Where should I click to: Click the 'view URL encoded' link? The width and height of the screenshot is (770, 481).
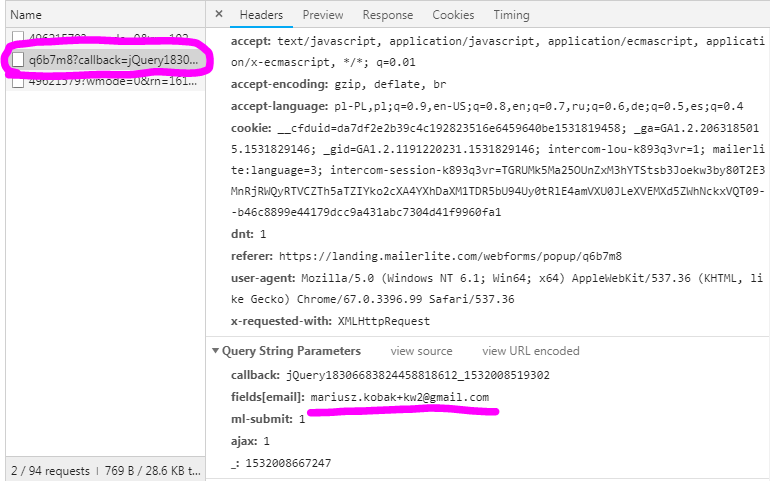tap(530, 351)
